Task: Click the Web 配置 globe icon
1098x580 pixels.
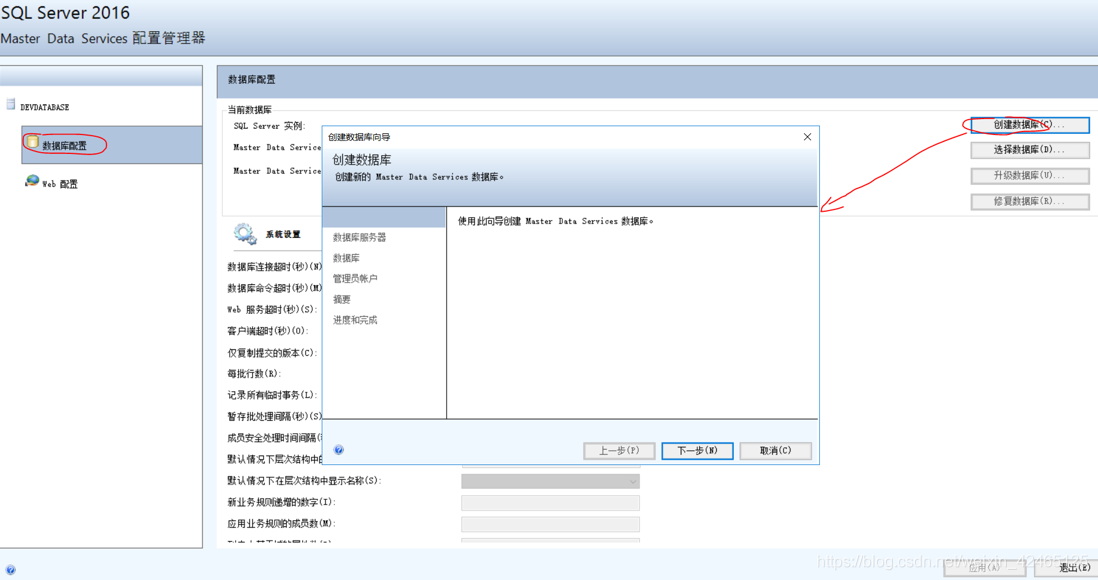Action: [32, 181]
